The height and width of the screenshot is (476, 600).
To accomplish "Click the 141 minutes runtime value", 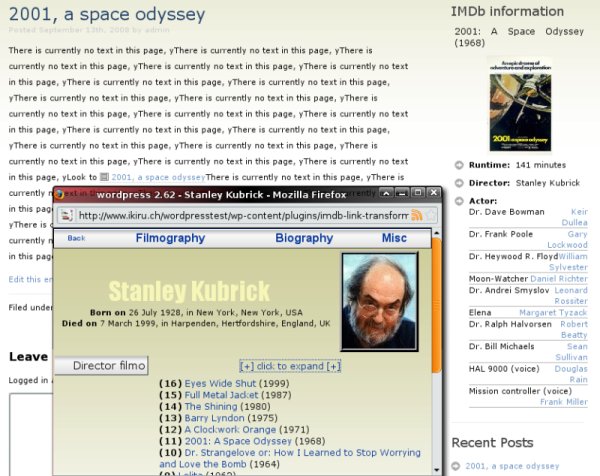I will point(541,165).
